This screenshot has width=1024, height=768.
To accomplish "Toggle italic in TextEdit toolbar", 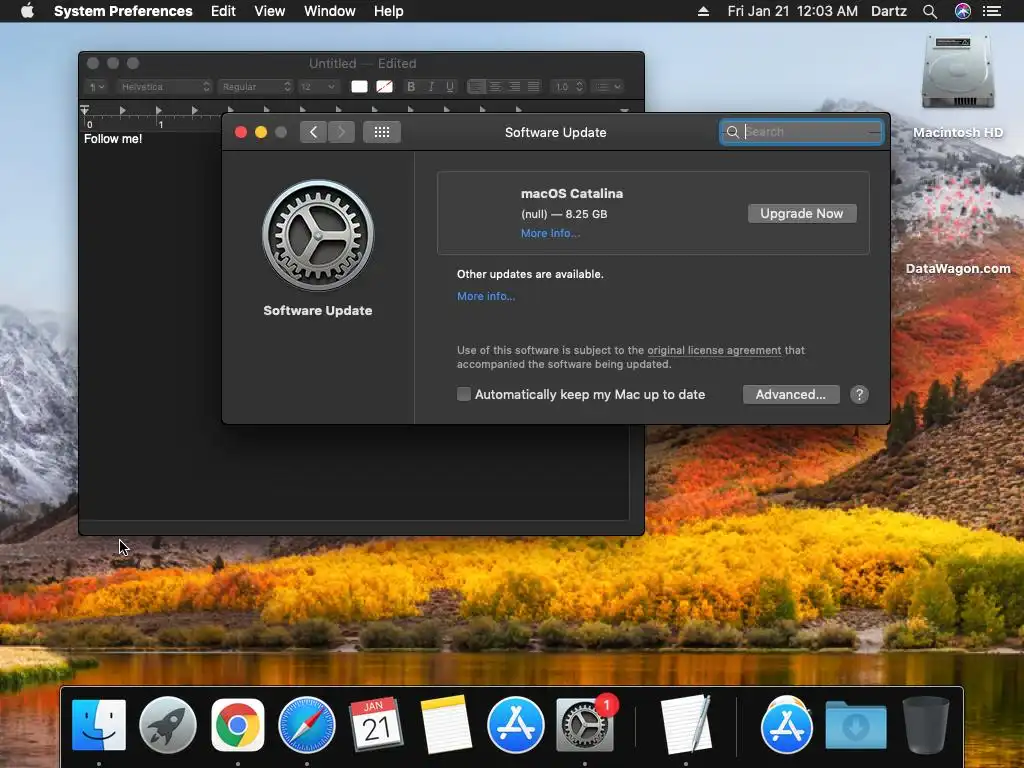I will [x=430, y=86].
